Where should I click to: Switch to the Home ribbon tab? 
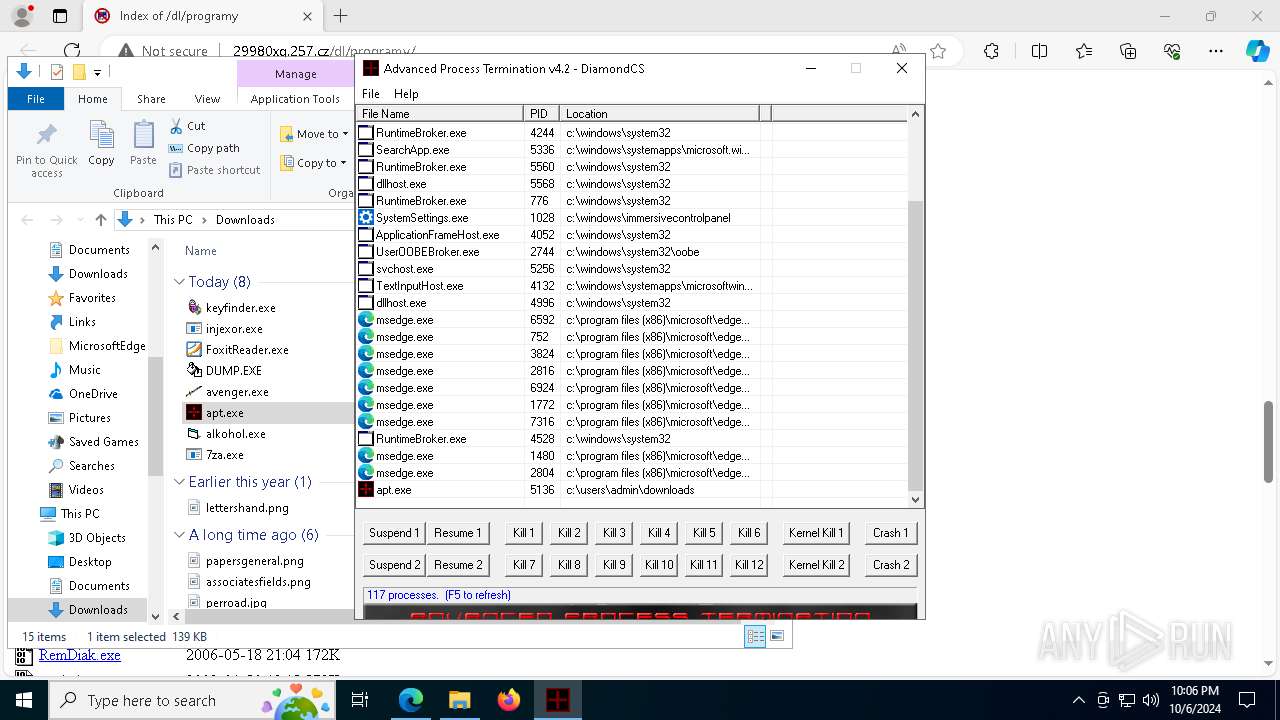92,99
